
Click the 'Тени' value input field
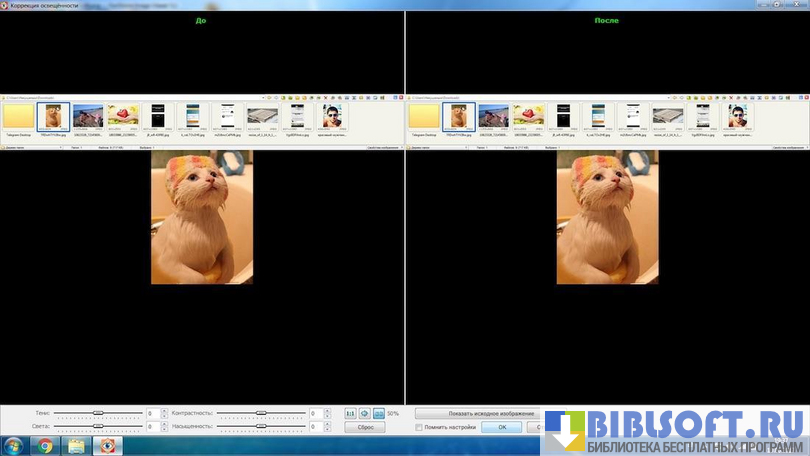point(151,413)
